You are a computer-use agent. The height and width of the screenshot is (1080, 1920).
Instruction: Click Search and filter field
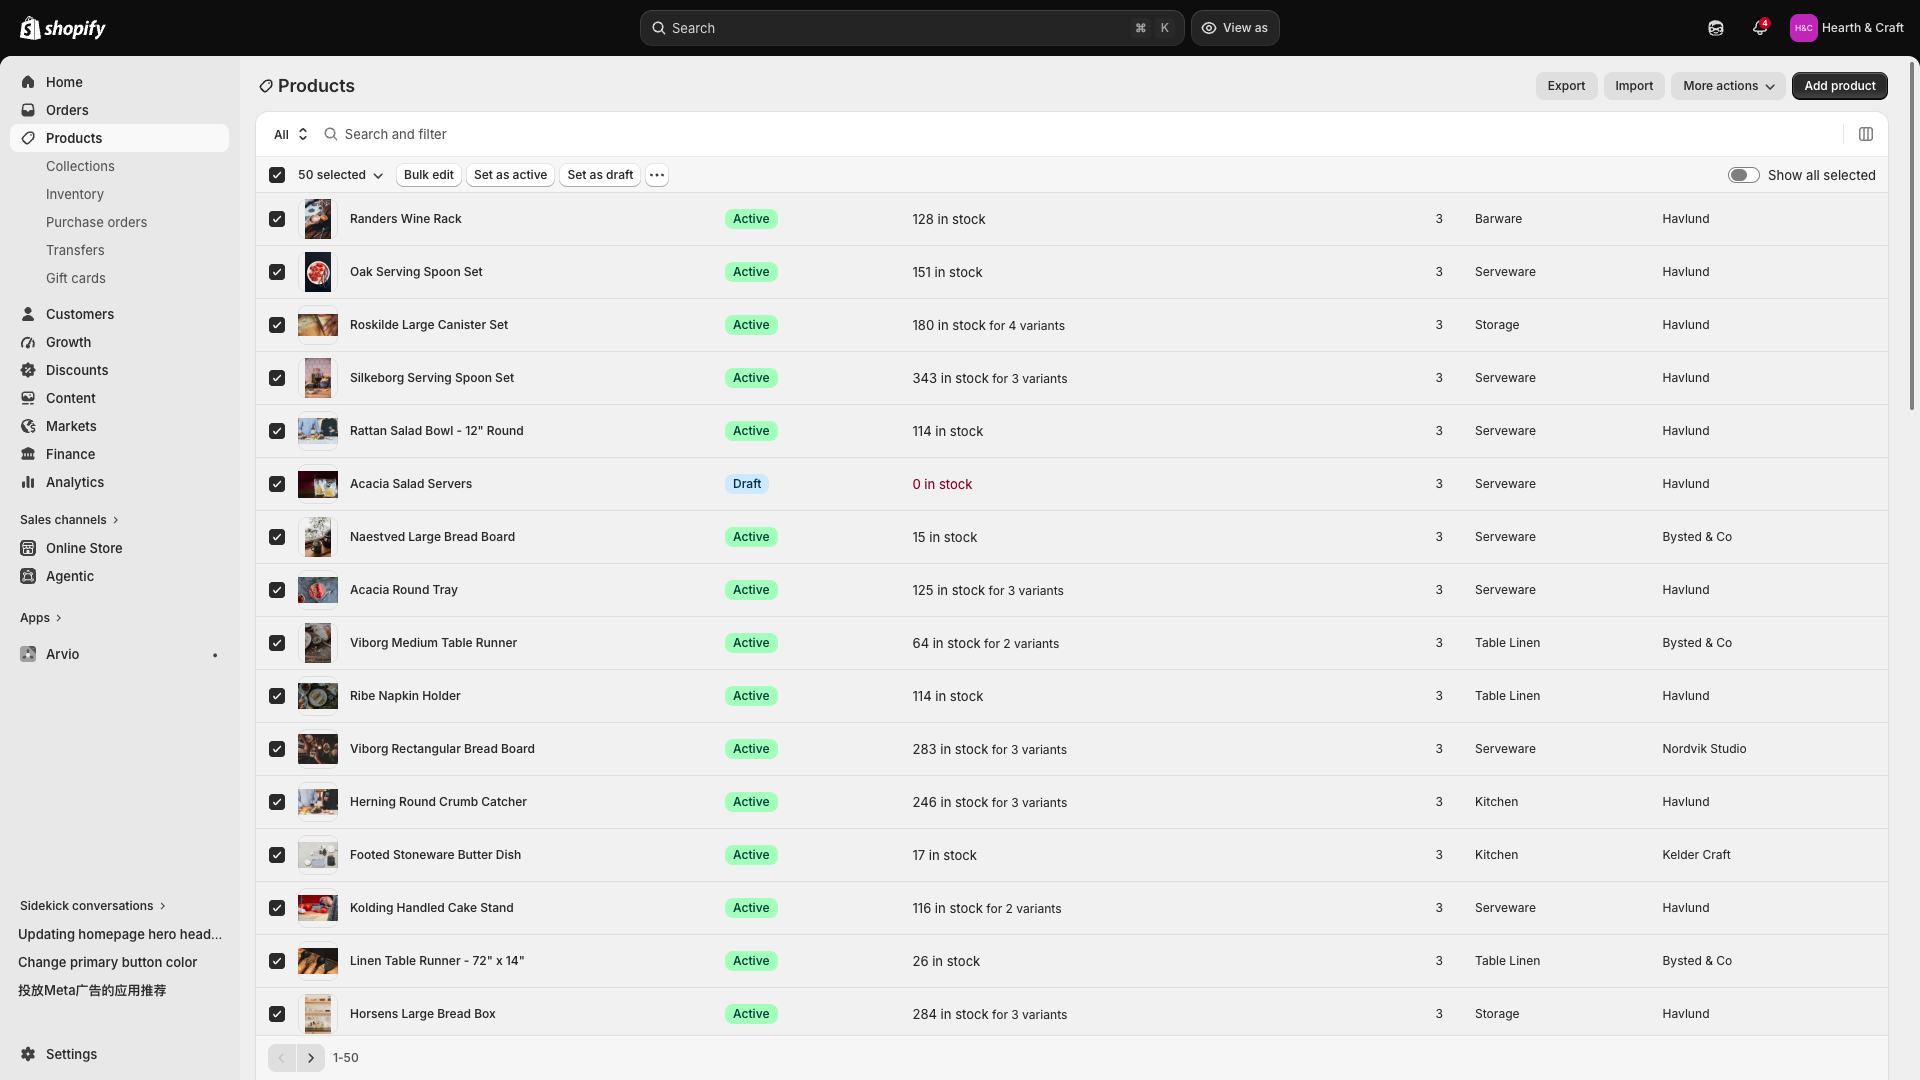tap(1080, 134)
